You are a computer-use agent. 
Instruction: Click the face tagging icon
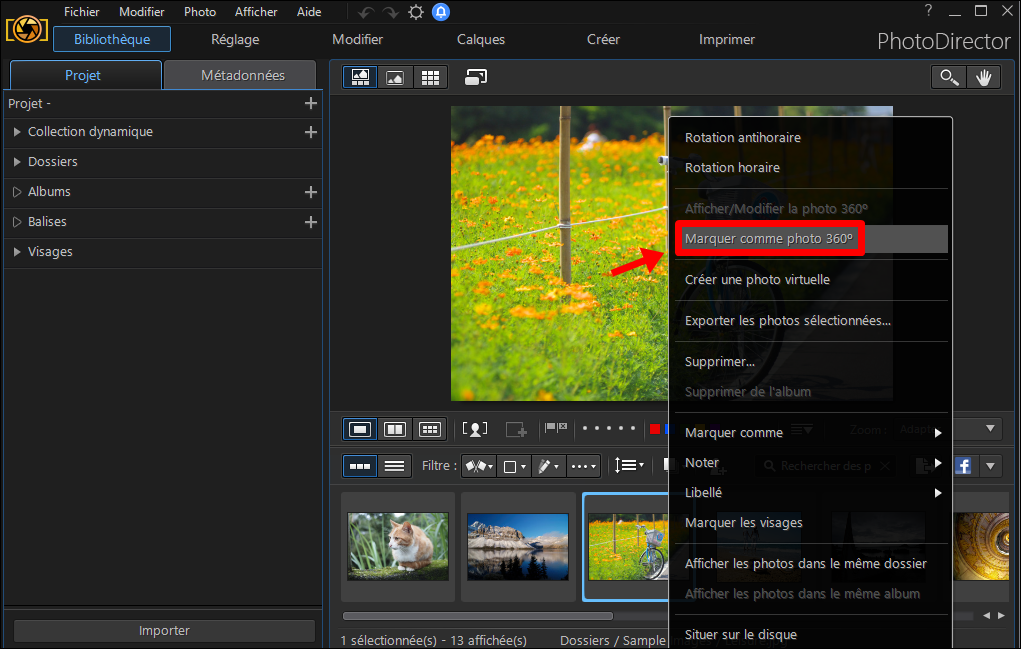point(475,429)
